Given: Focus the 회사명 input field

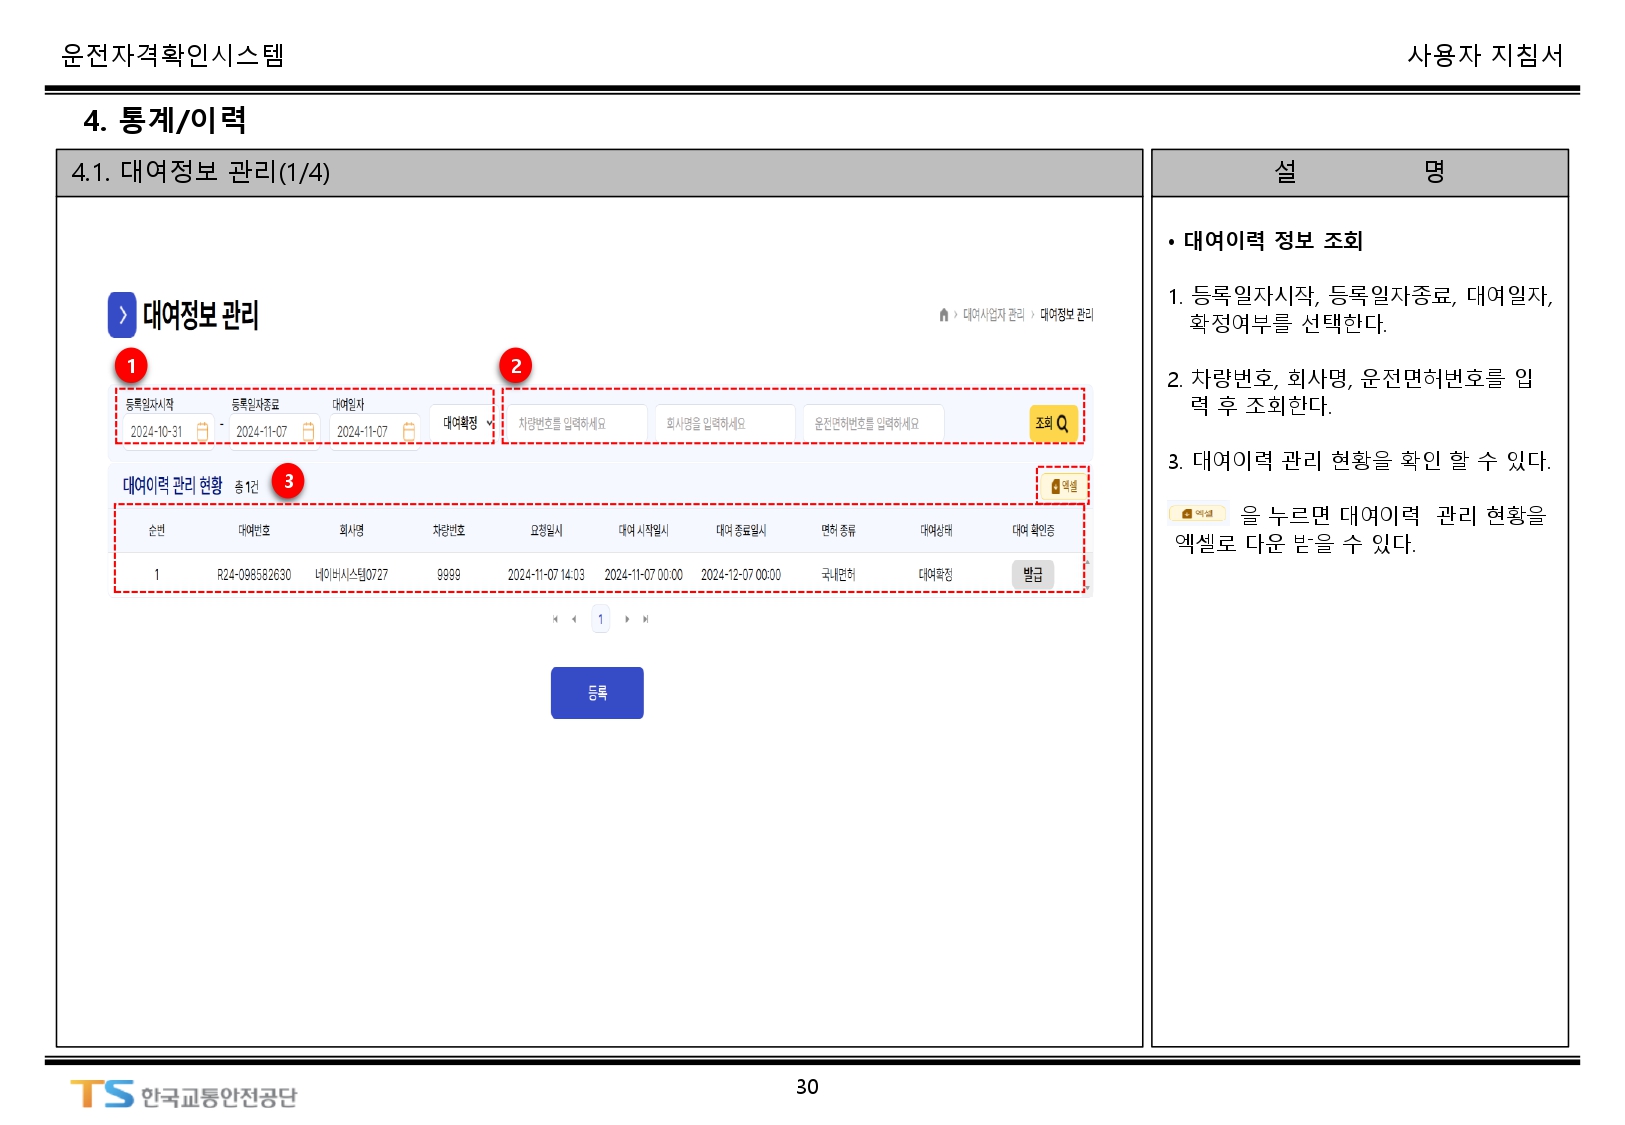Looking at the screenshot, I should [x=724, y=424].
